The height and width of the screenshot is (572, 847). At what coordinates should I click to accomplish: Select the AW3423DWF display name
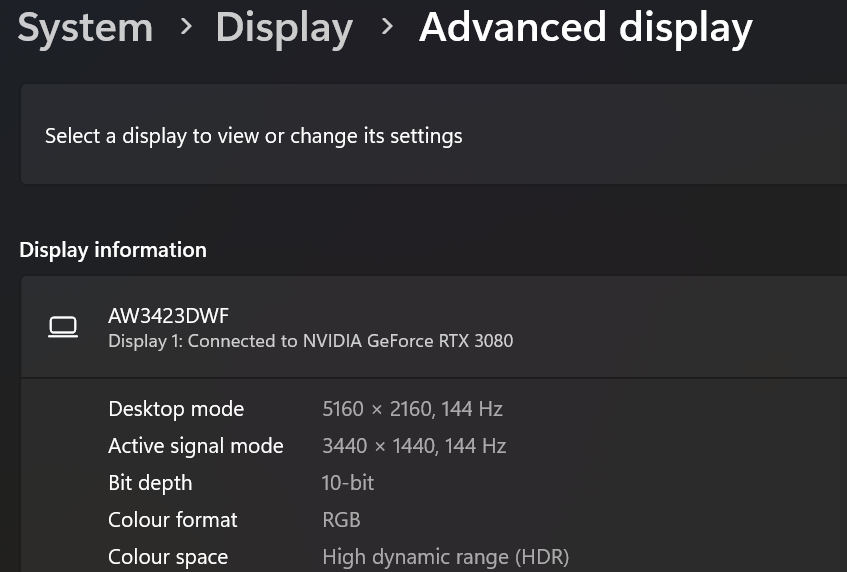168,316
